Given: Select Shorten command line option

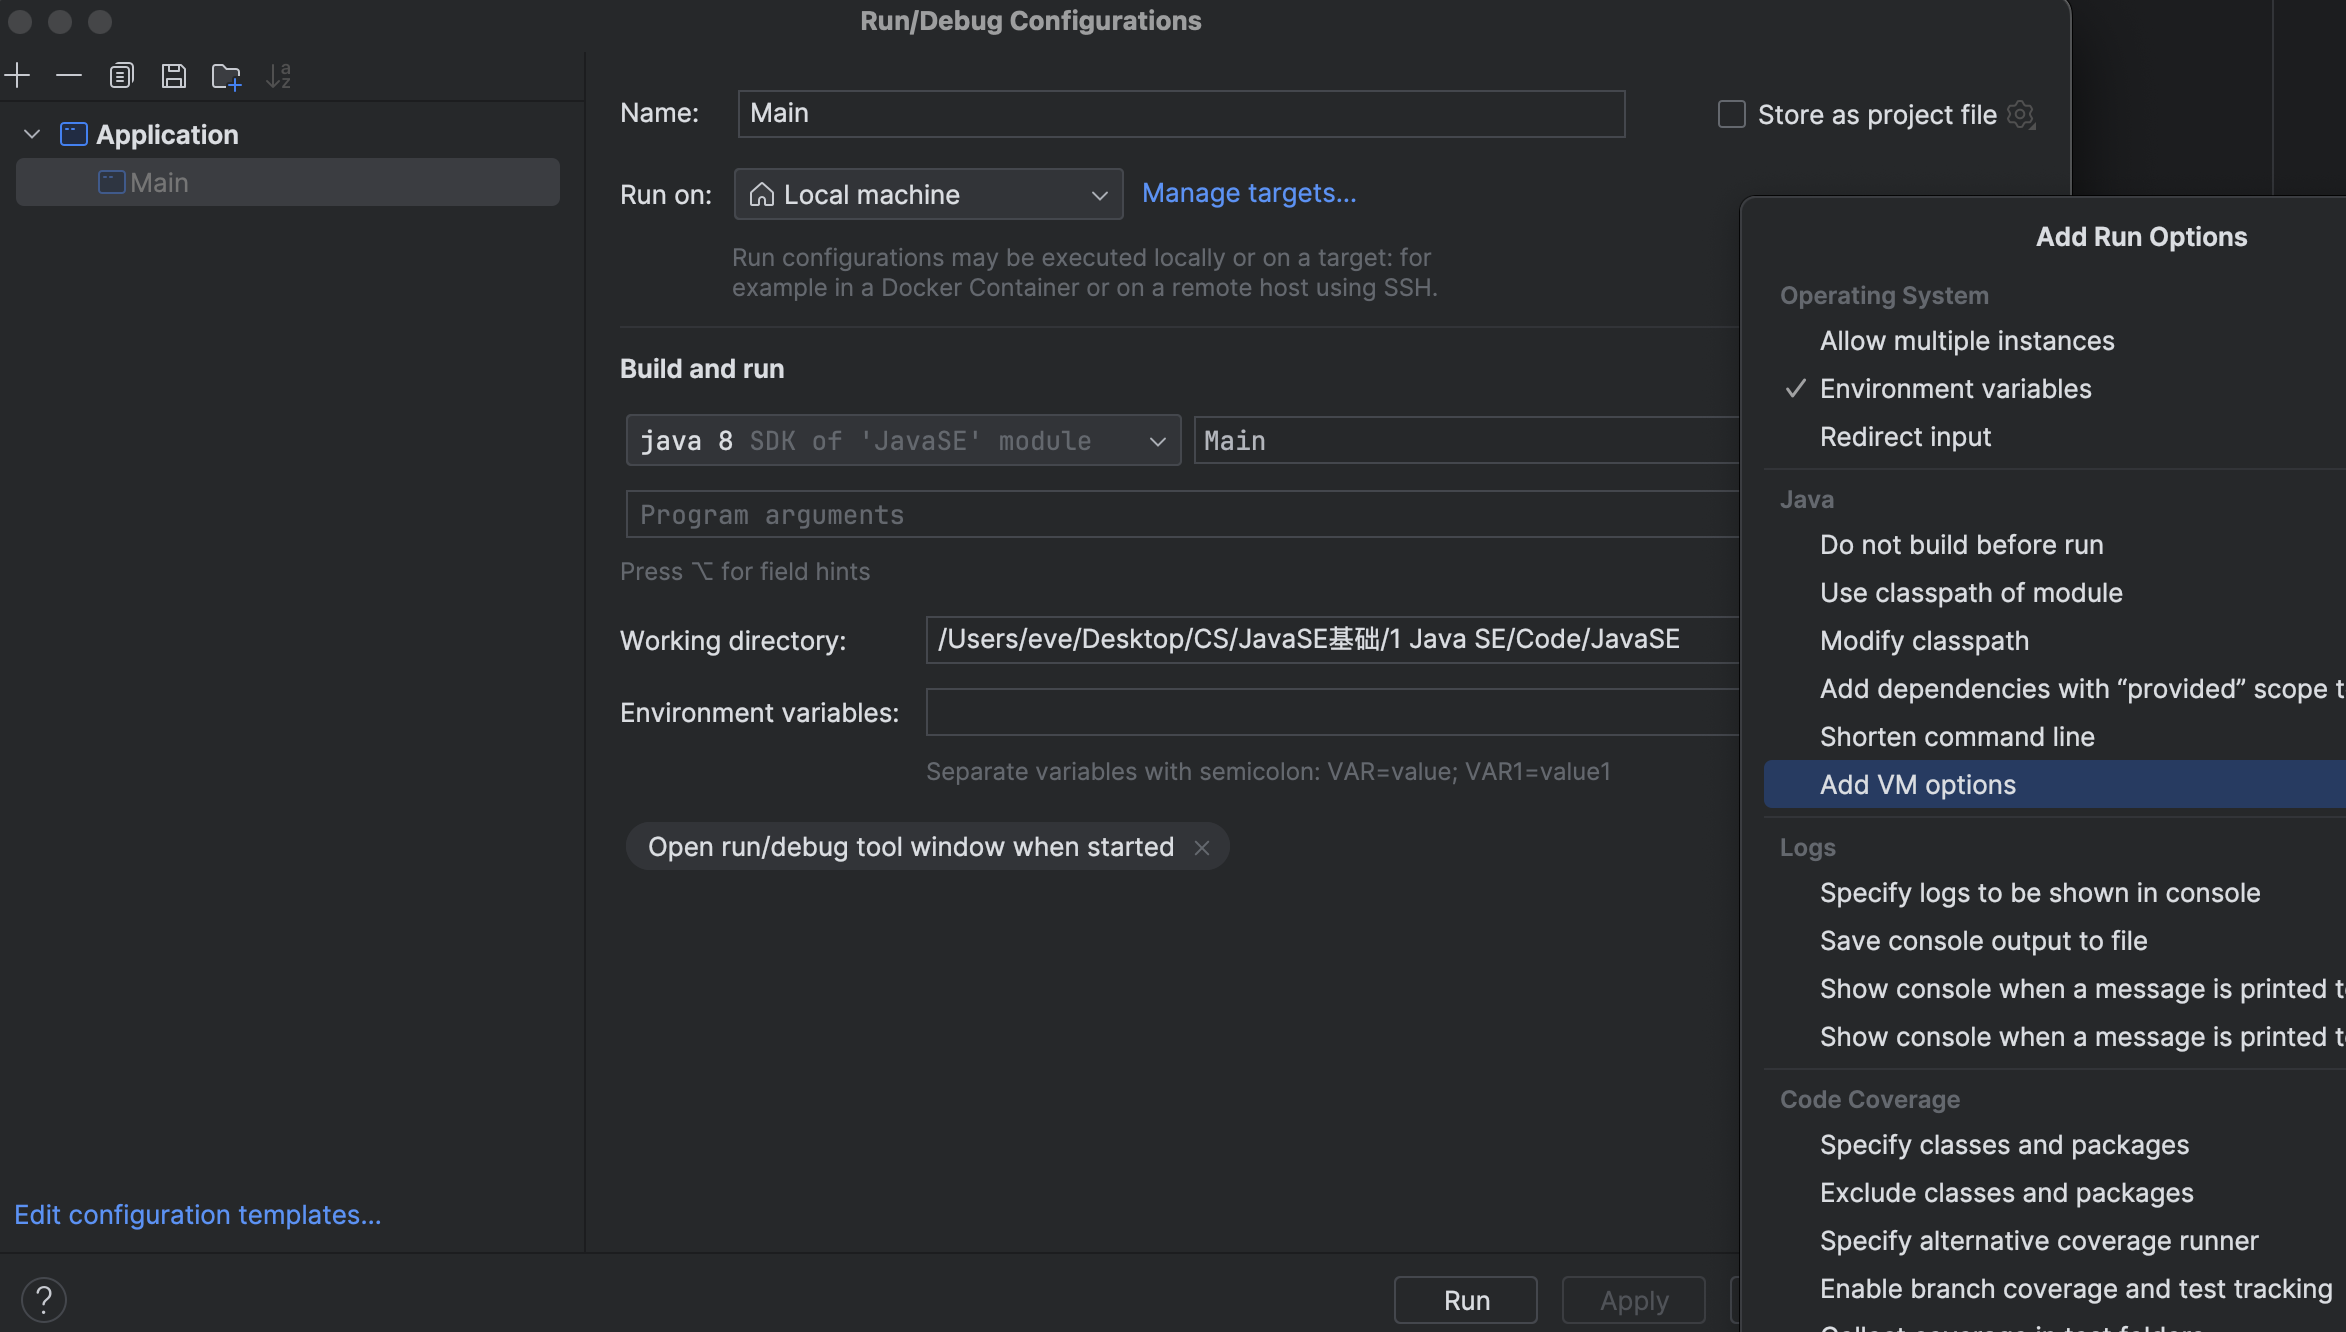Looking at the screenshot, I should (x=1956, y=734).
